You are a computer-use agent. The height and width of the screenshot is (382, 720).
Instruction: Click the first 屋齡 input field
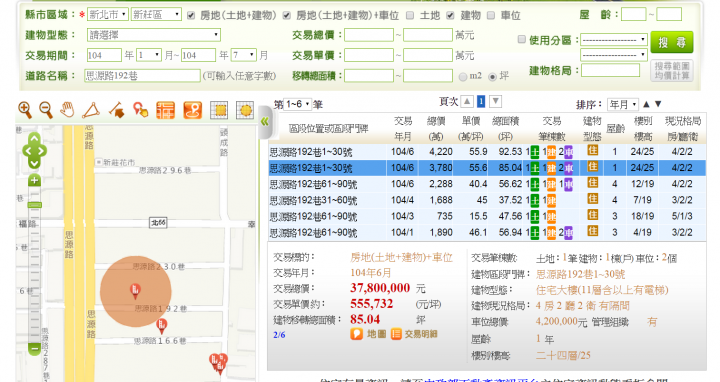click(x=633, y=15)
